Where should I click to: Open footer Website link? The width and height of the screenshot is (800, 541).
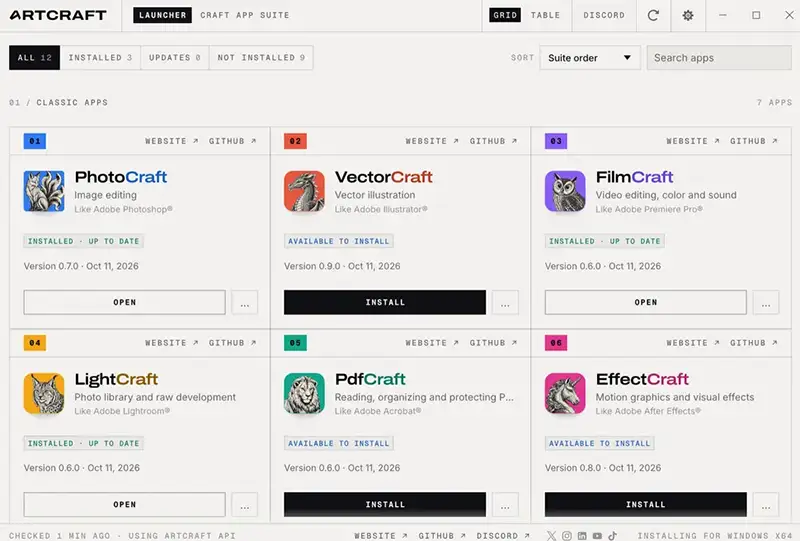(x=381, y=535)
